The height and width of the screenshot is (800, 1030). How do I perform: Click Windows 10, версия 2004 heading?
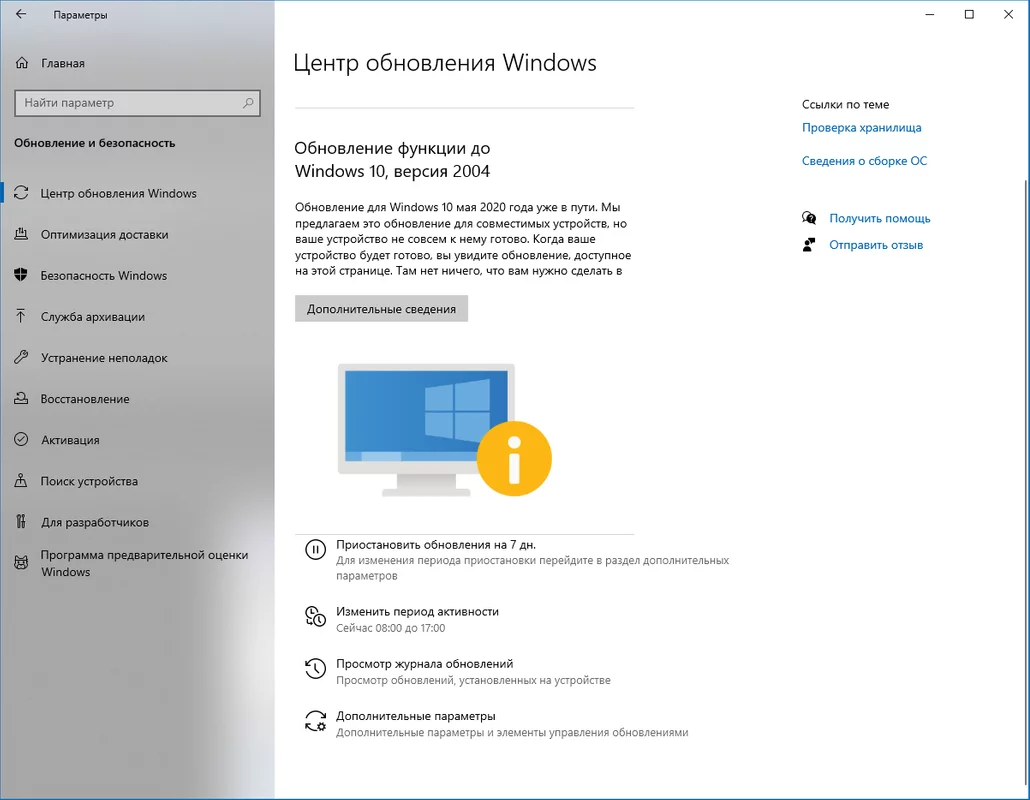[x=392, y=171]
